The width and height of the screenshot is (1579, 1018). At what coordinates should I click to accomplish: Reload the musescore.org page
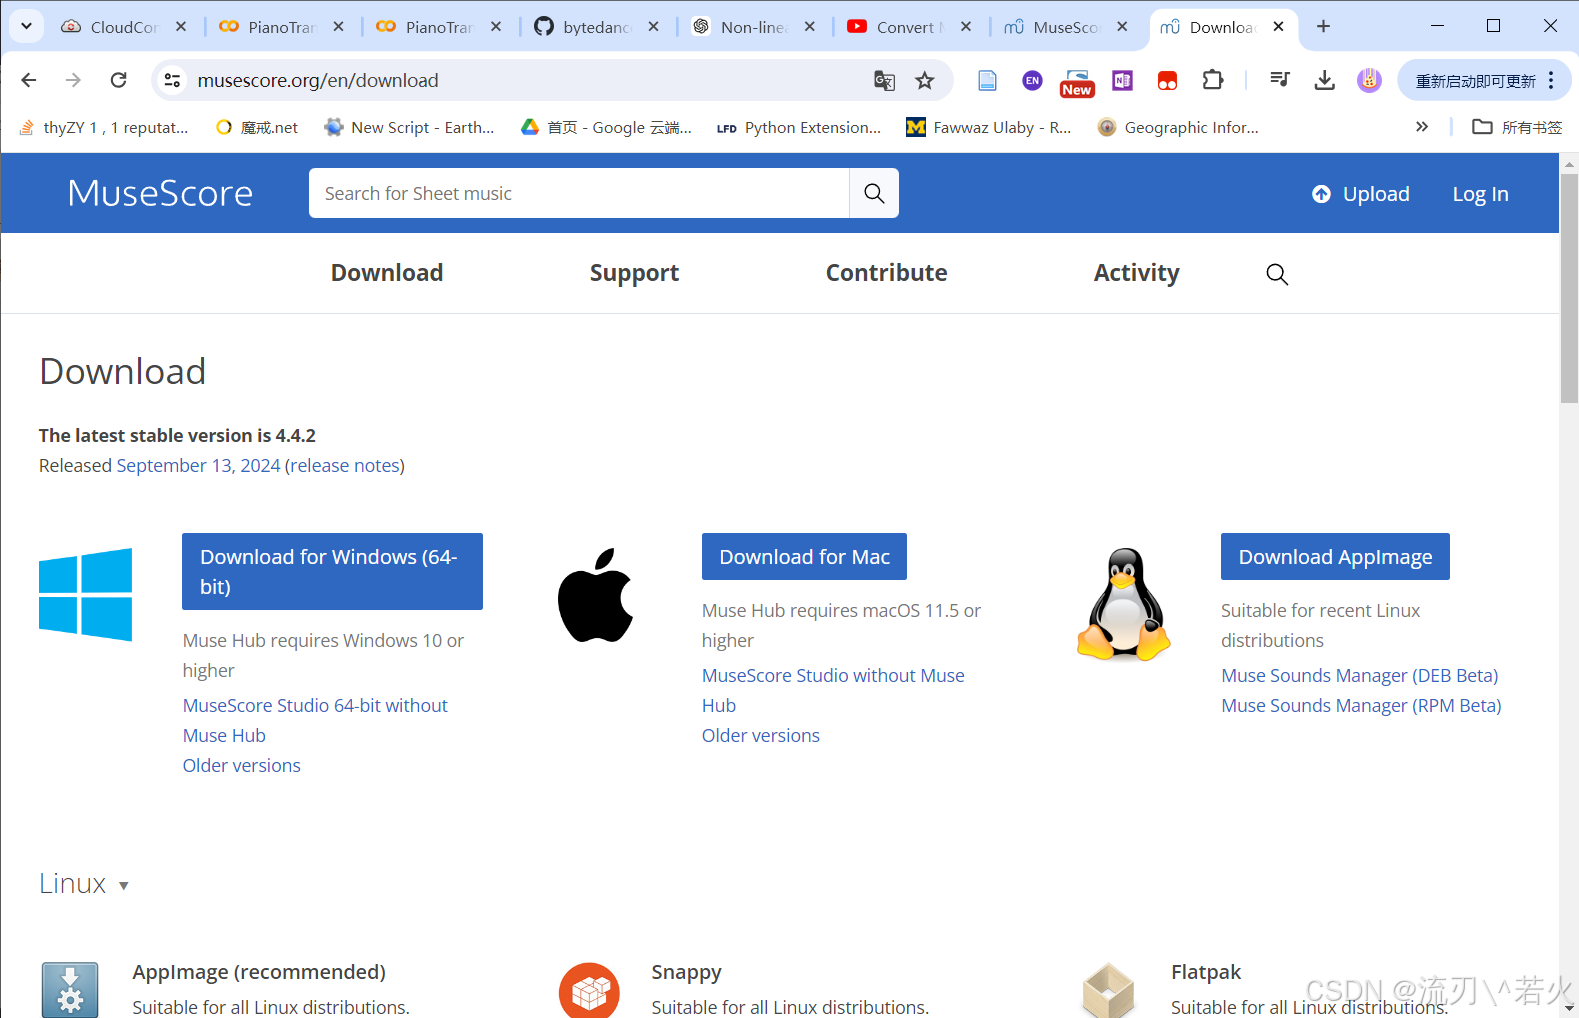118,80
